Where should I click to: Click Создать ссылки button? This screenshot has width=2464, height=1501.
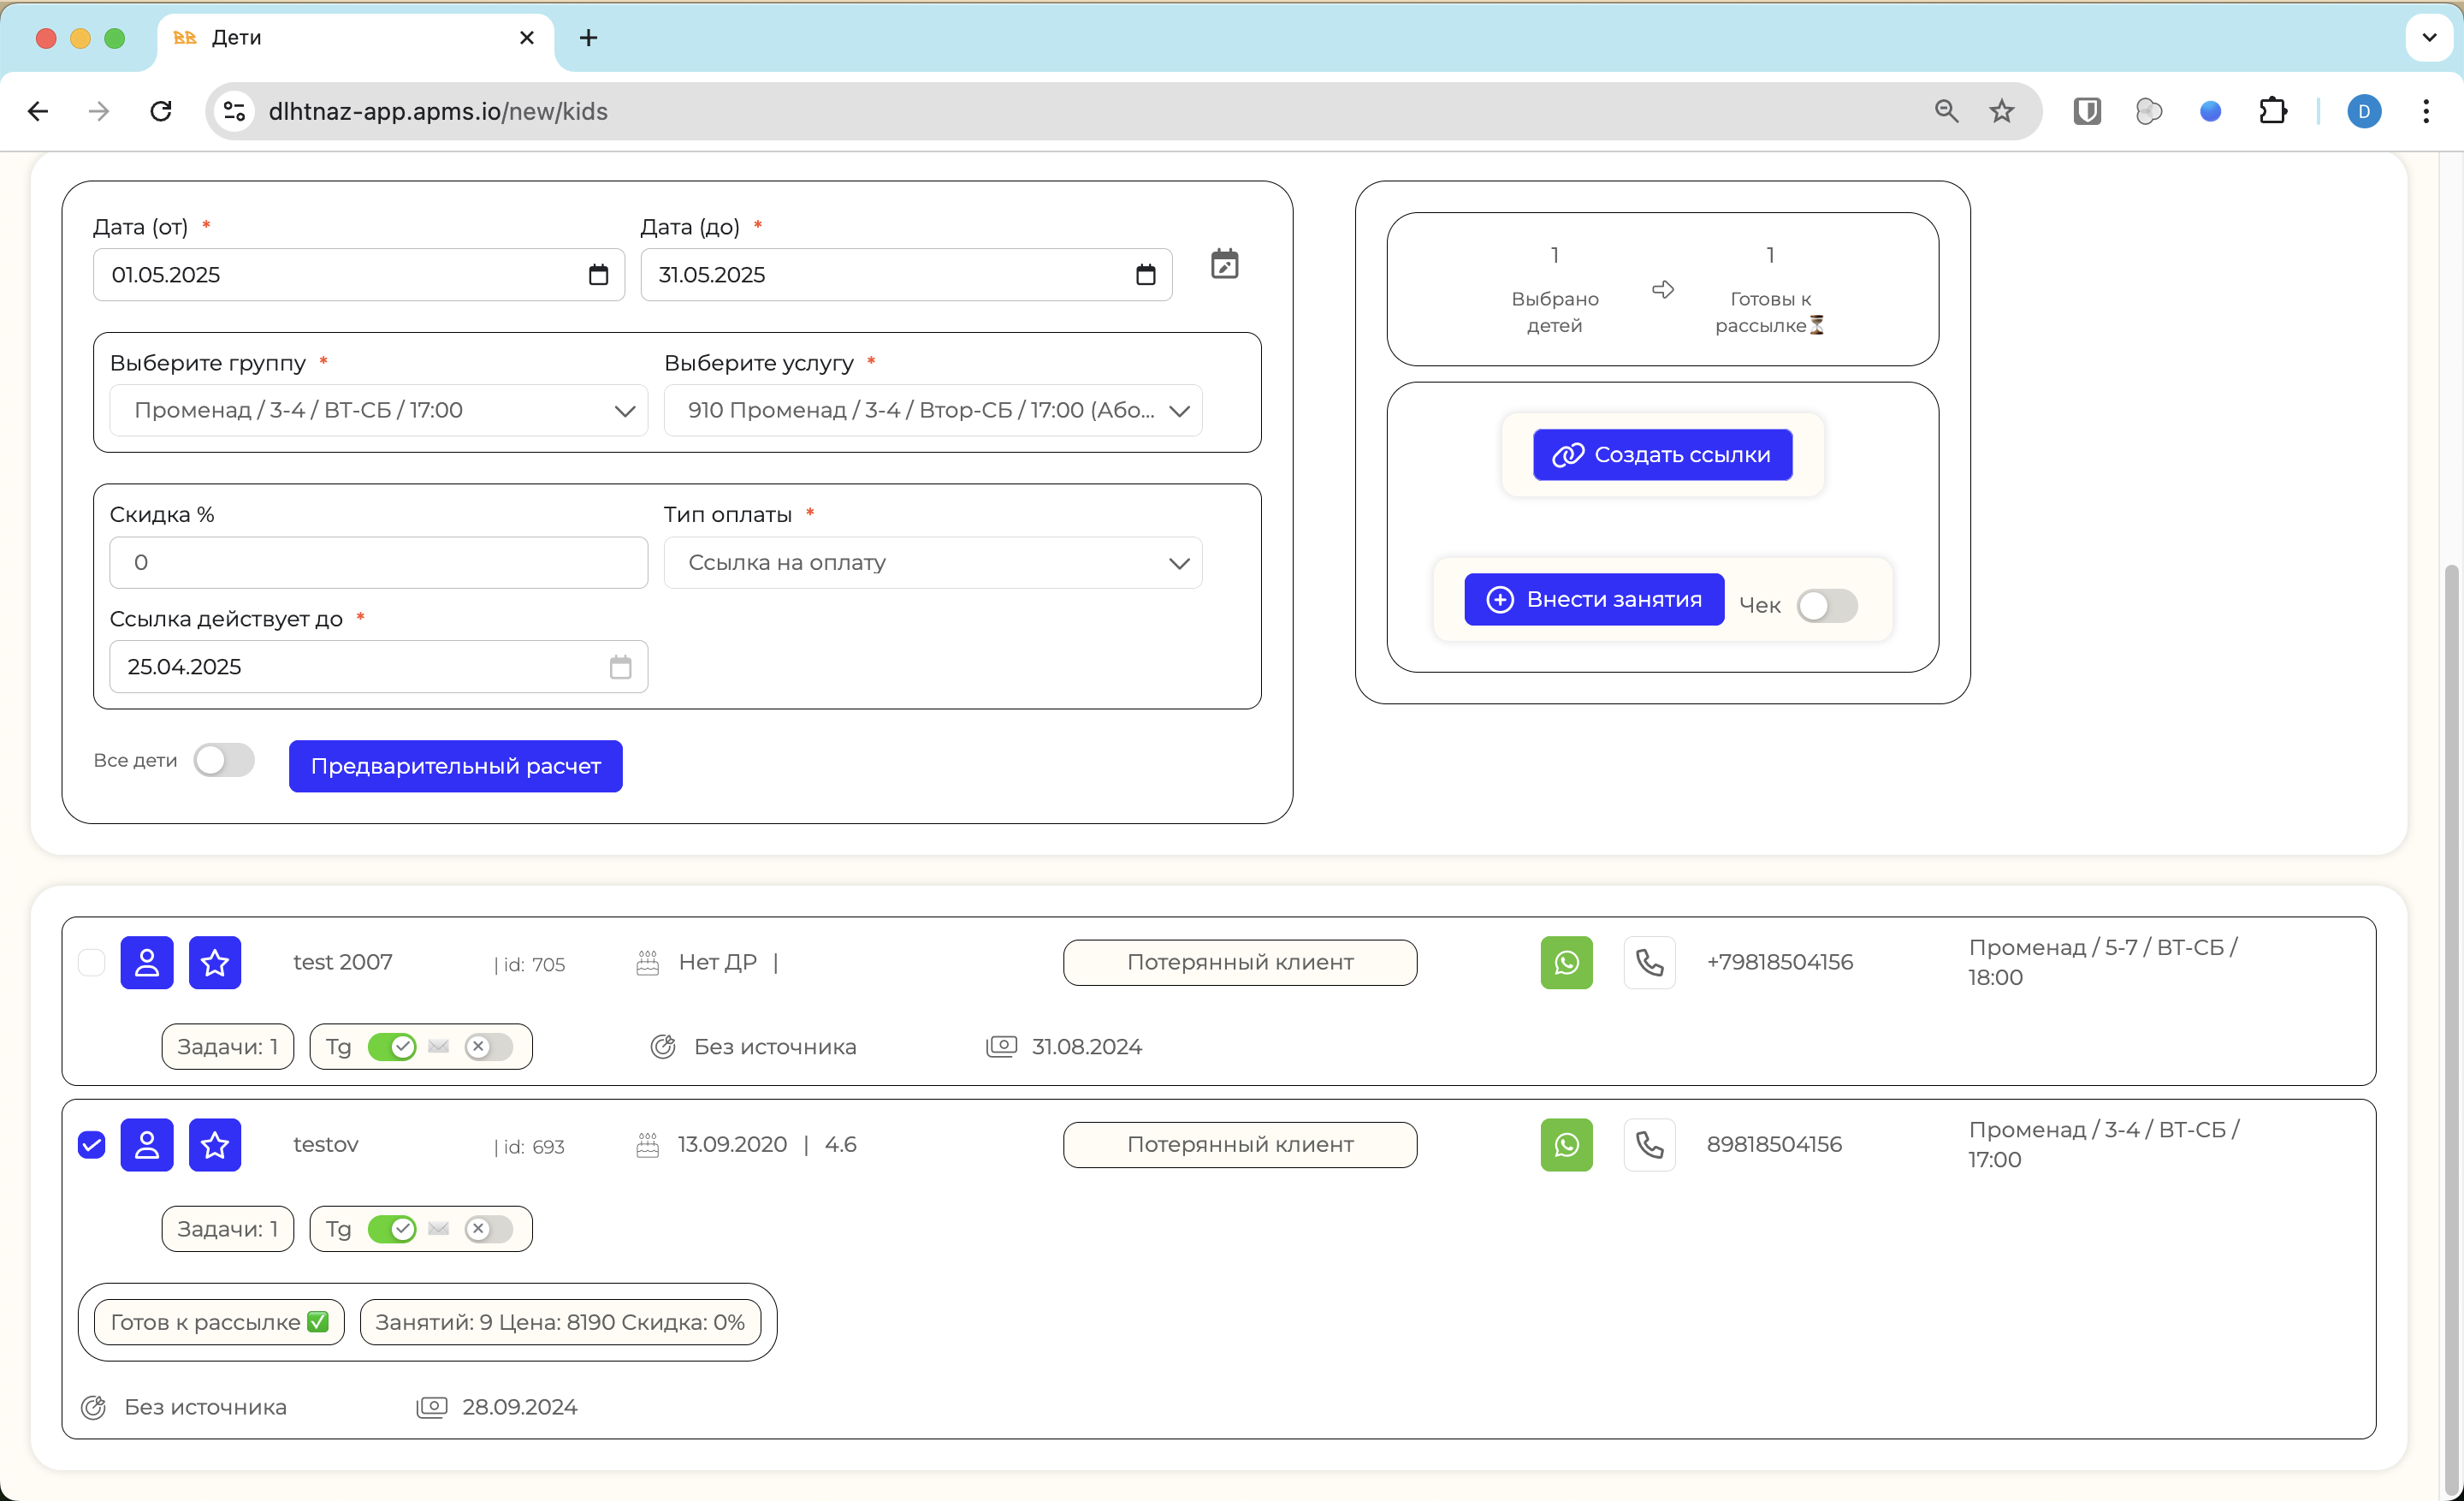pyautogui.click(x=1662, y=455)
